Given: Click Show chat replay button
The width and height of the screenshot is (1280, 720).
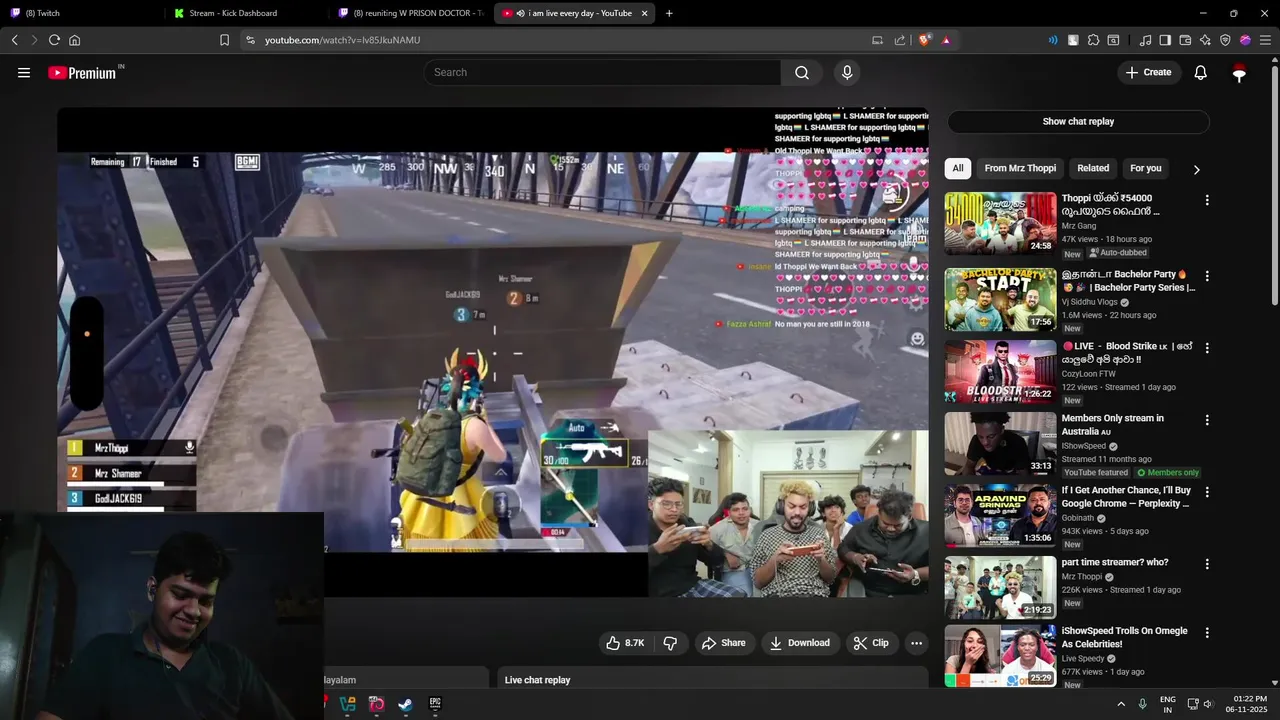Looking at the screenshot, I should [x=1078, y=121].
